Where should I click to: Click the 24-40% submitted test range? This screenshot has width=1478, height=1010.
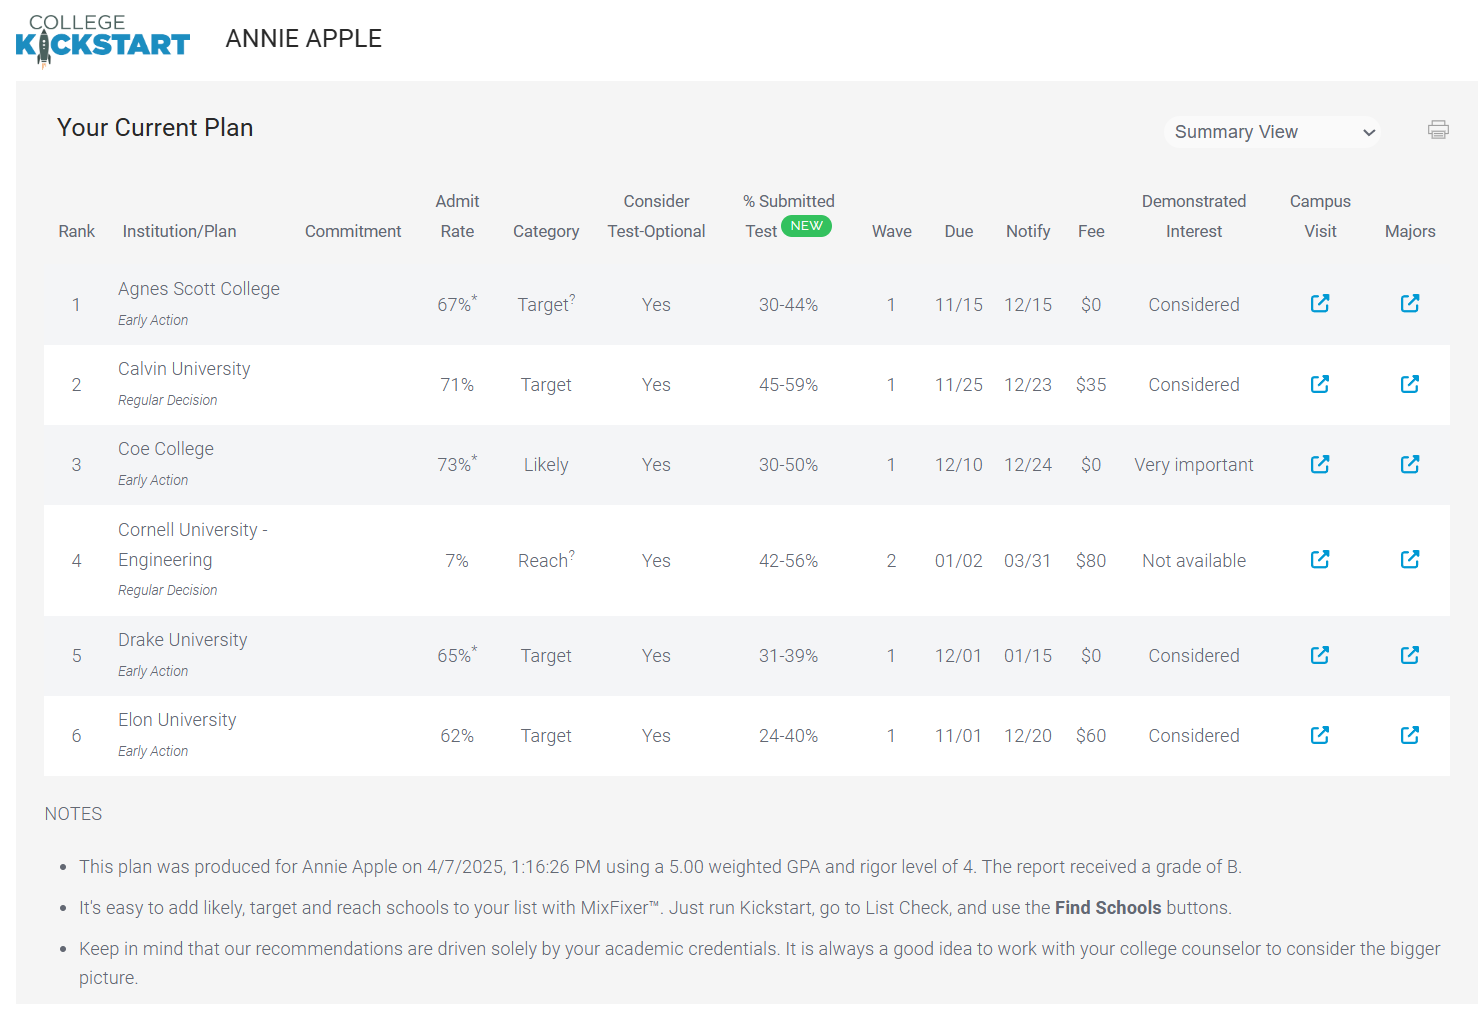click(x=788, y=736)
